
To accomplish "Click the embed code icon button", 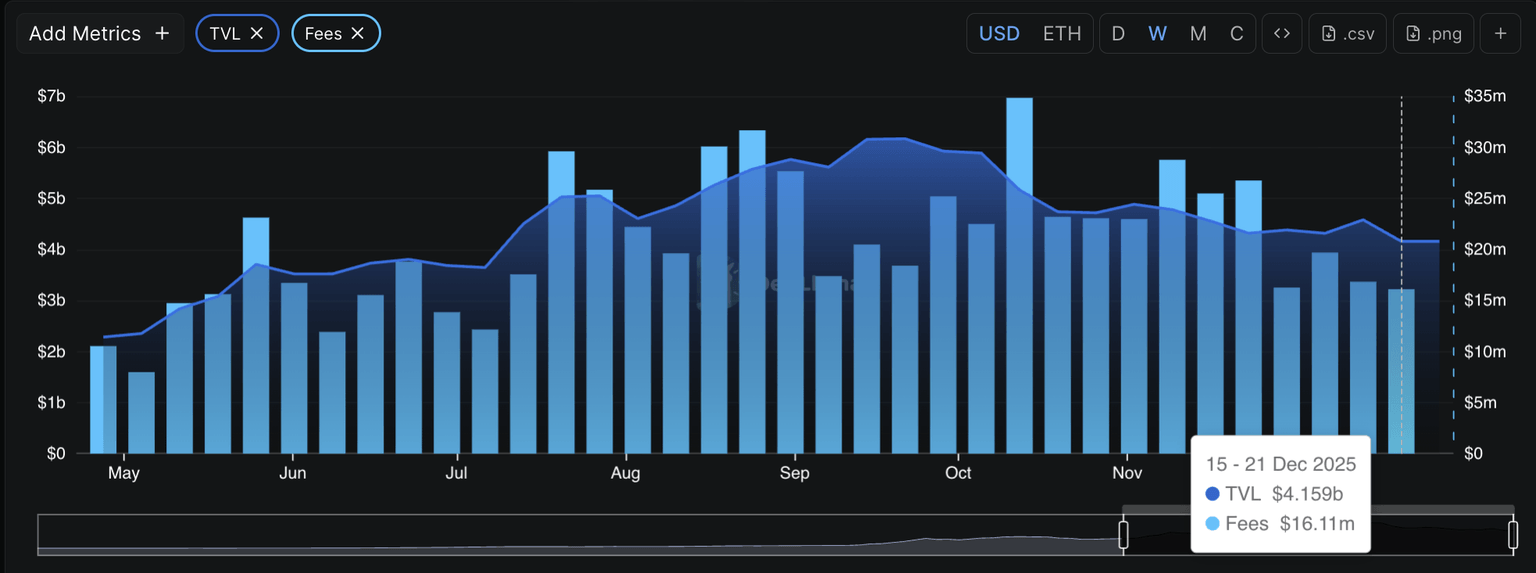I will click(x=1281, y=33).
